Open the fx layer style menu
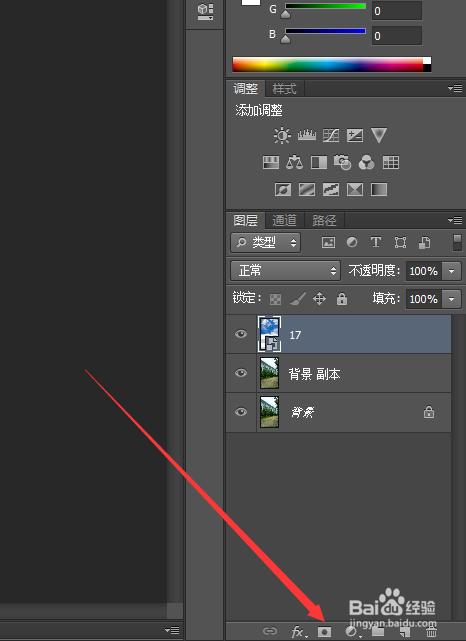 tap(298, 632)
